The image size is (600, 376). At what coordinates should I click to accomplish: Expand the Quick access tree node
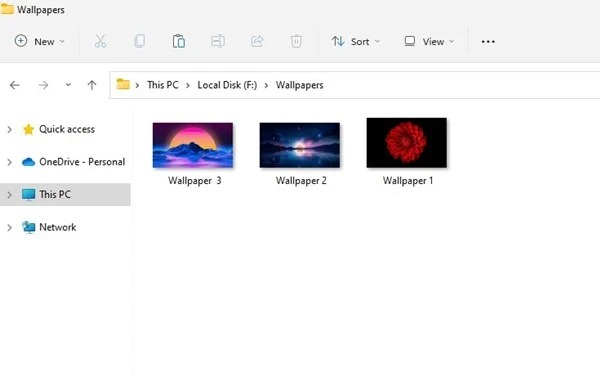10,130
